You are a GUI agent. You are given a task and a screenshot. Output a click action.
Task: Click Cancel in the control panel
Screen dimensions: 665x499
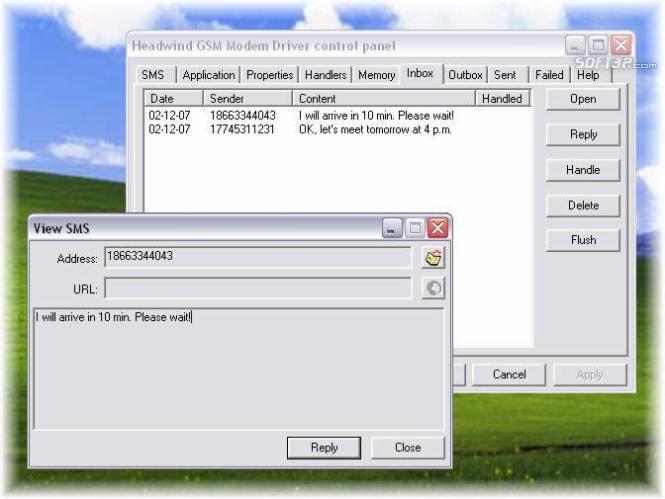(x=509, y=374)
